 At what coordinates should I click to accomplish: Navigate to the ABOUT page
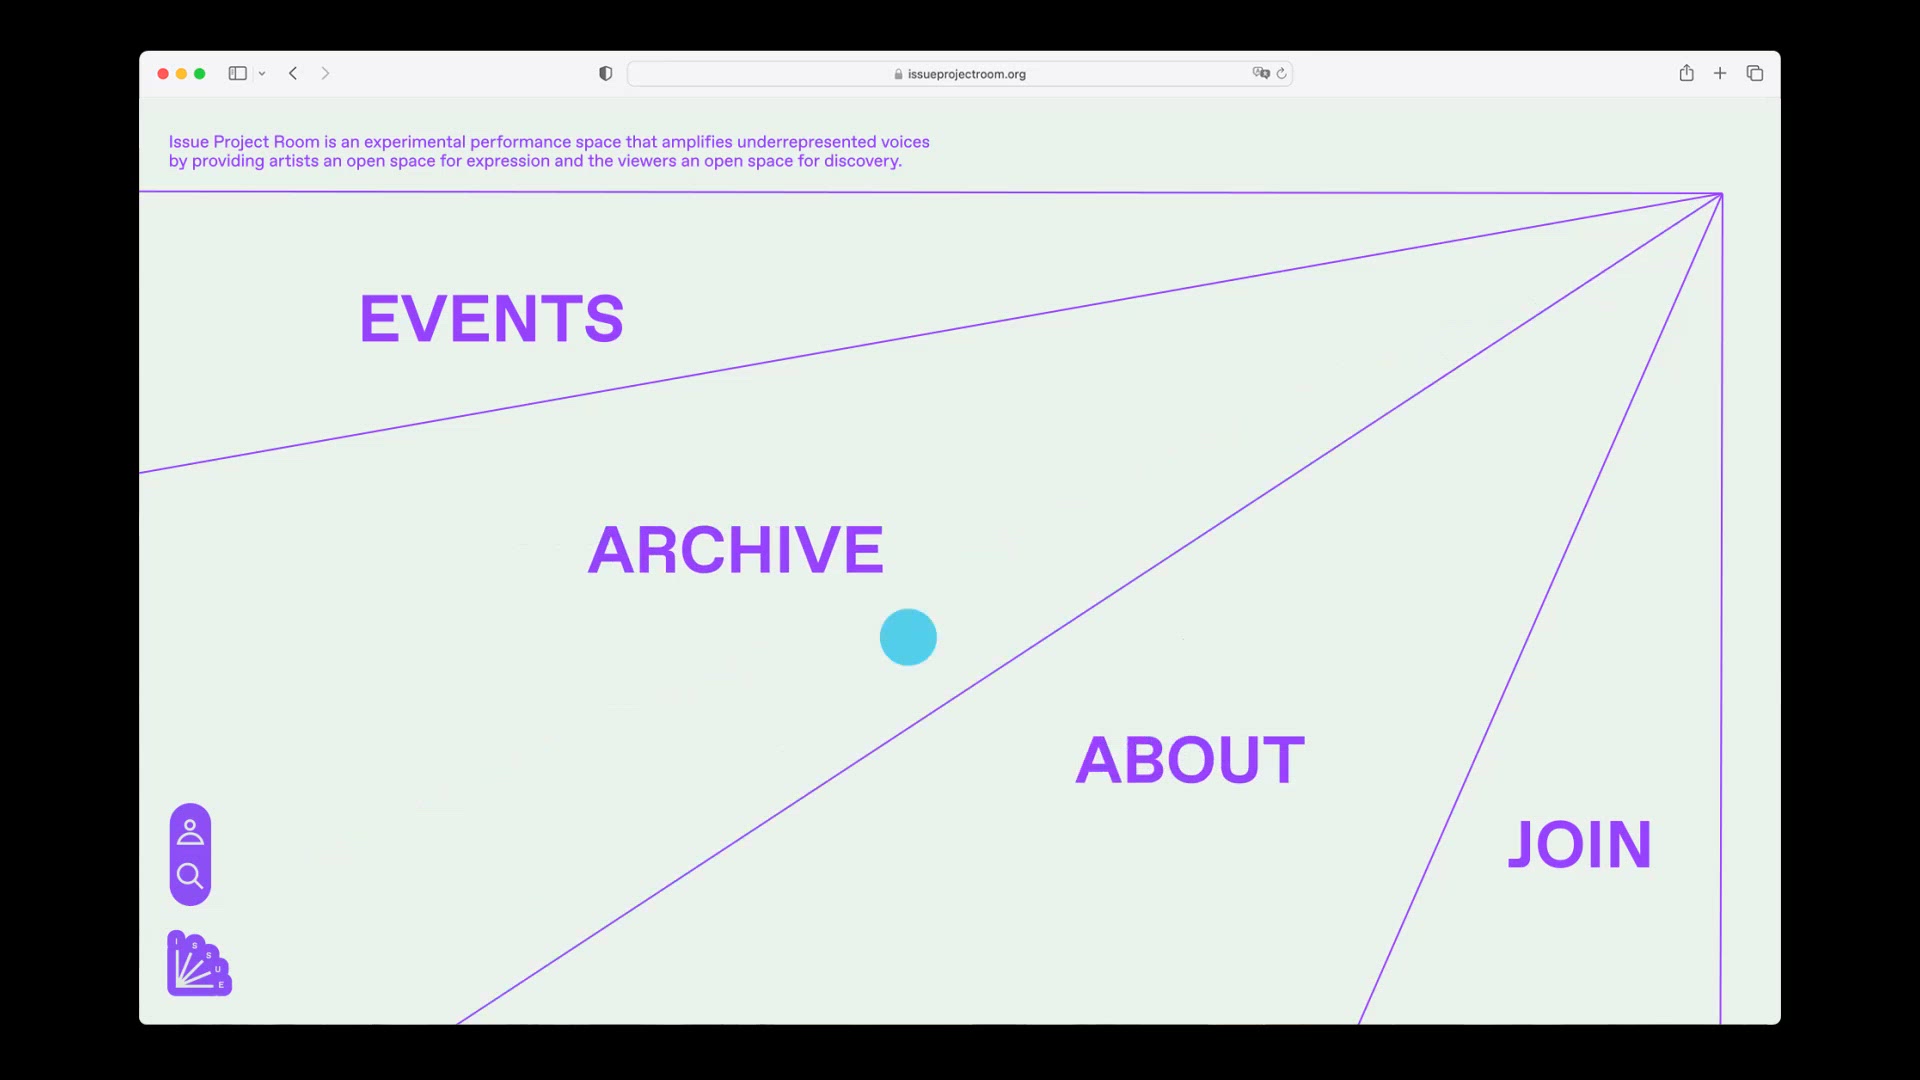click(1189, 760)
